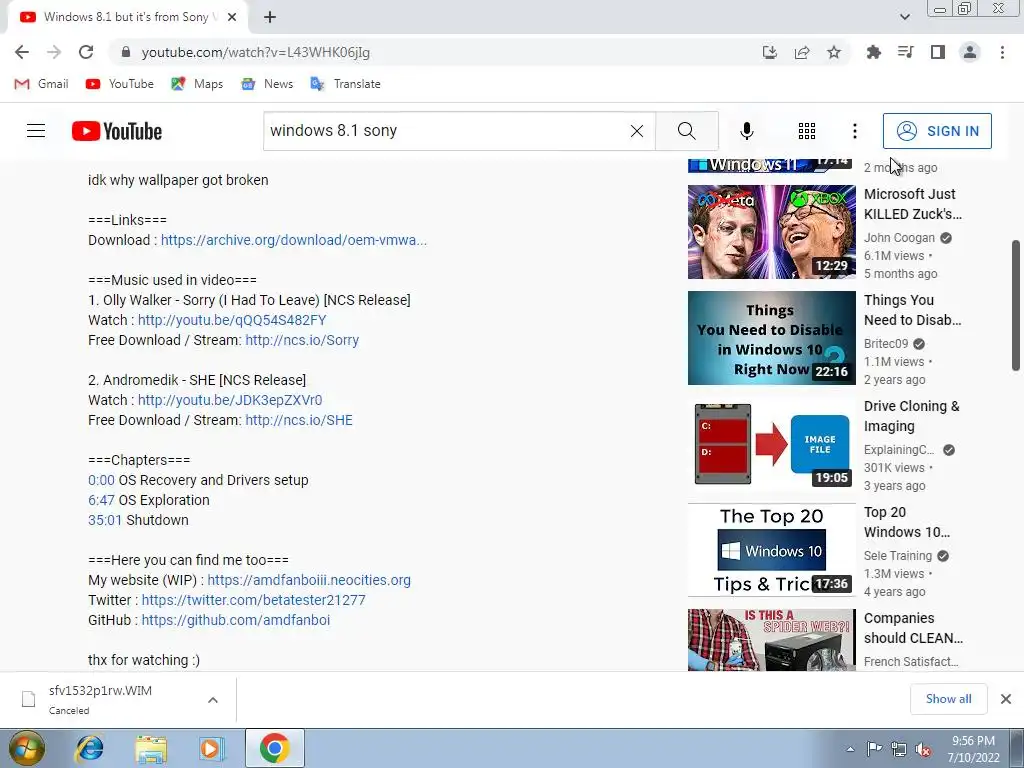Go back using the browser back arrow
This screenshot has height=768, width=1024.
pos(22,52)
